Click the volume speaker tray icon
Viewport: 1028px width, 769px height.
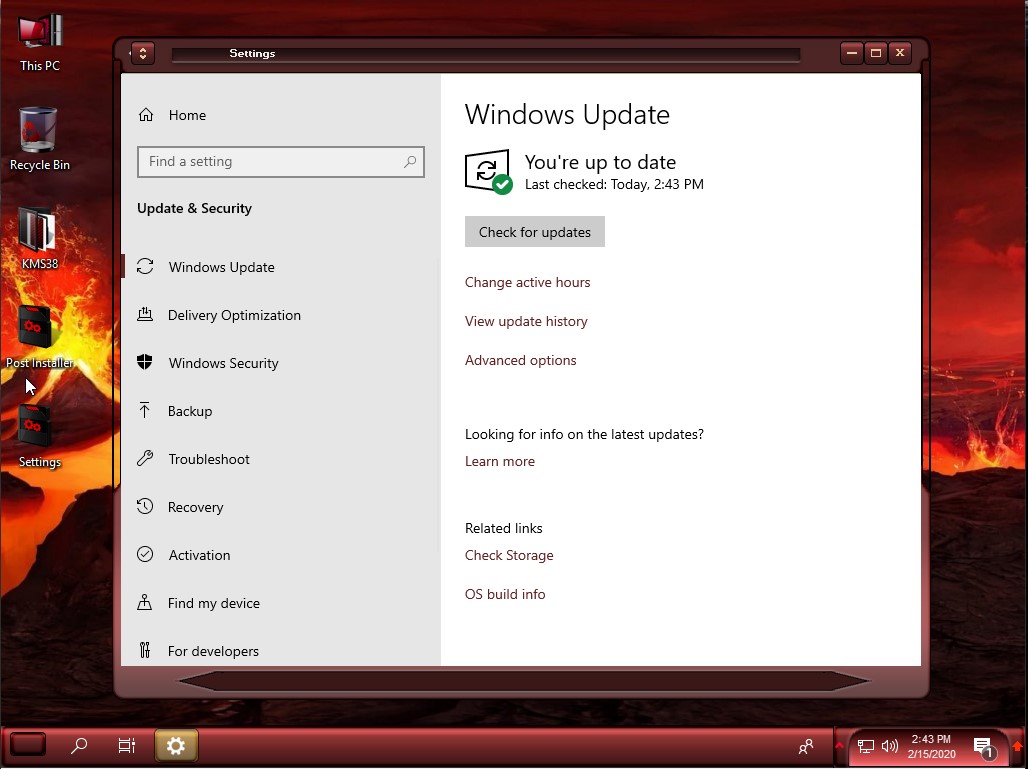[889, 746]
